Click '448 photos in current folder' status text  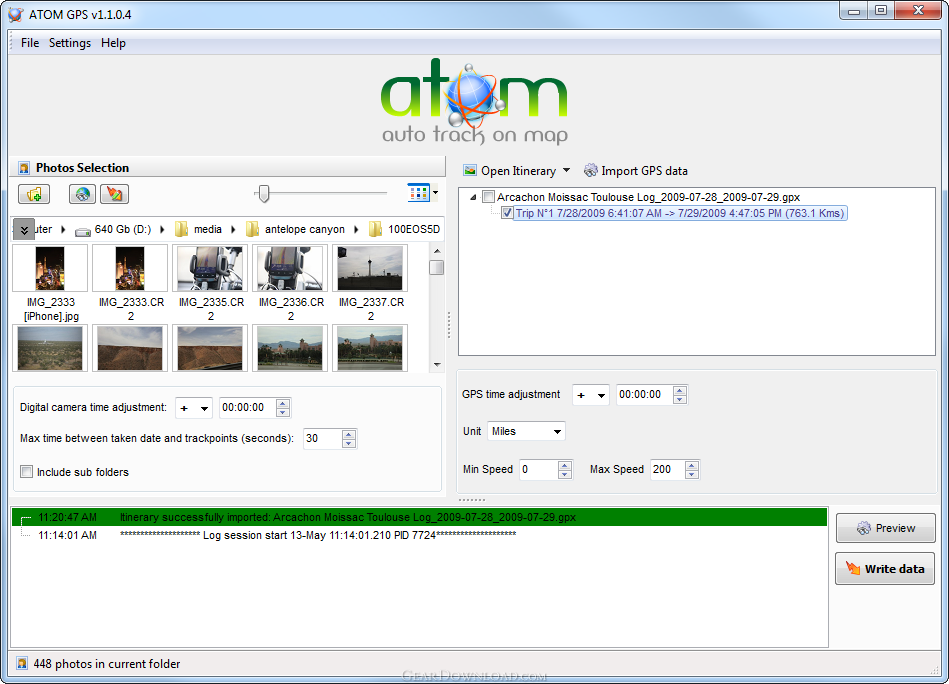coord(107,664)
